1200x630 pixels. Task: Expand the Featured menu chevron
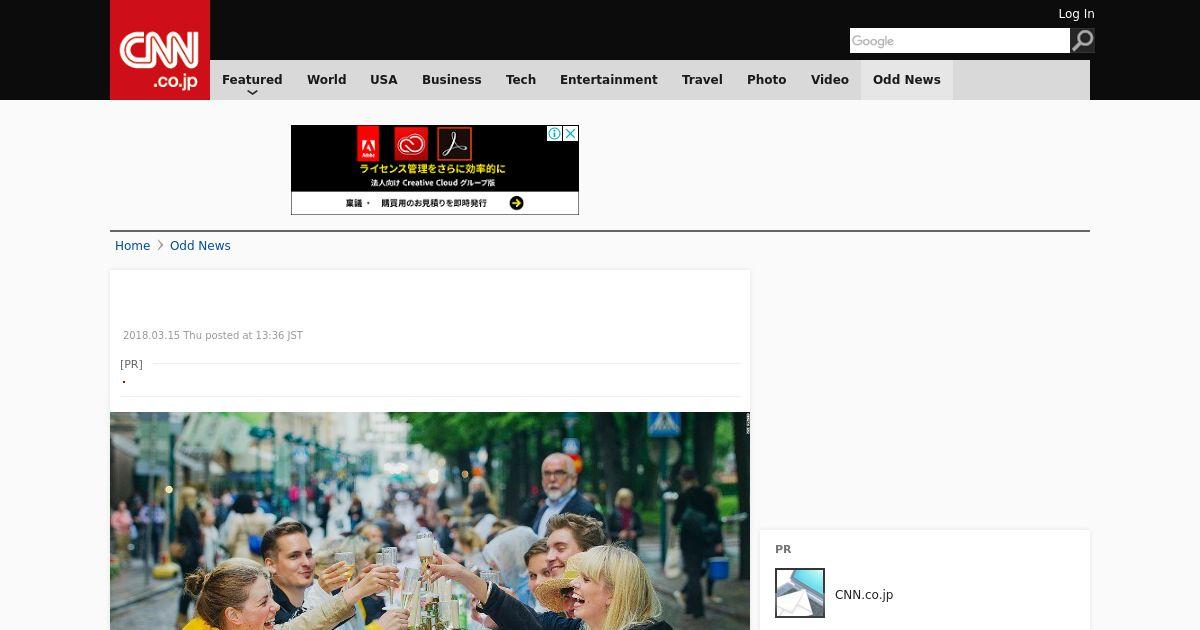tap(252, 92)
